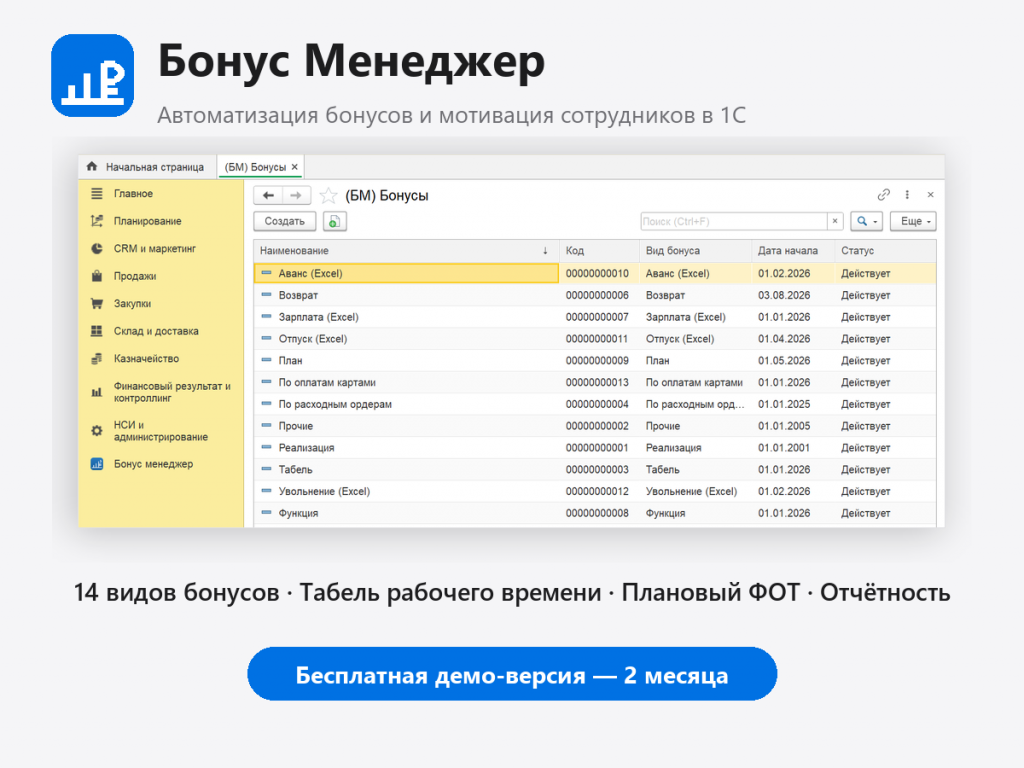Open the Закупки section
The height and width of the screenshot is (768, 1024).
133,303
